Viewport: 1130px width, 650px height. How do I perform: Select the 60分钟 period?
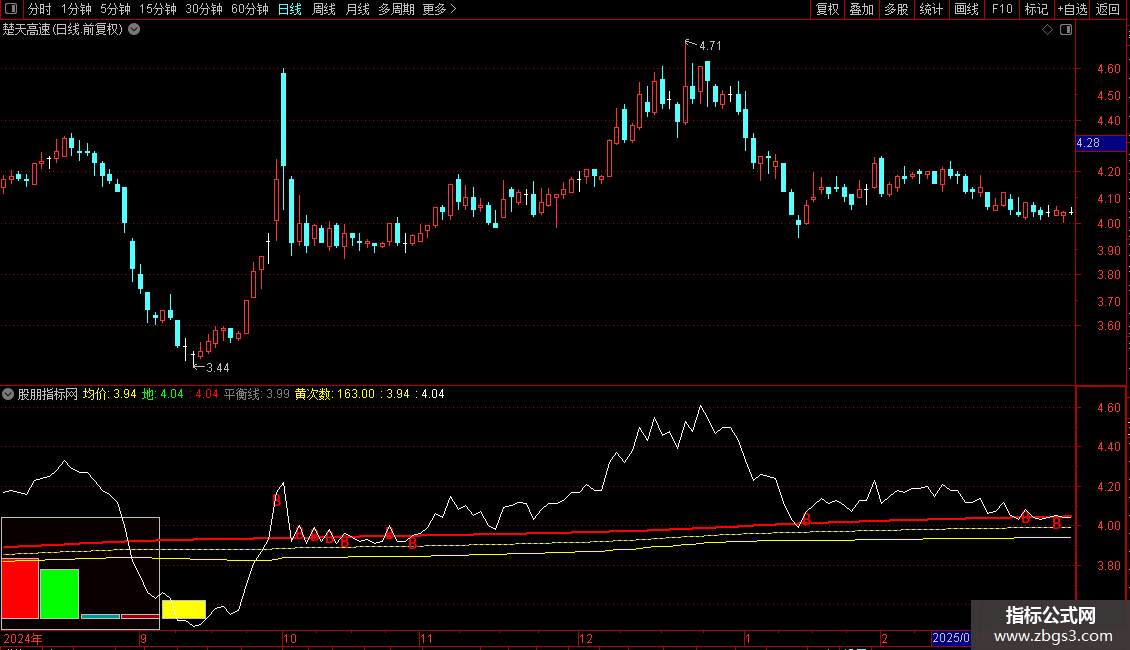250,9
